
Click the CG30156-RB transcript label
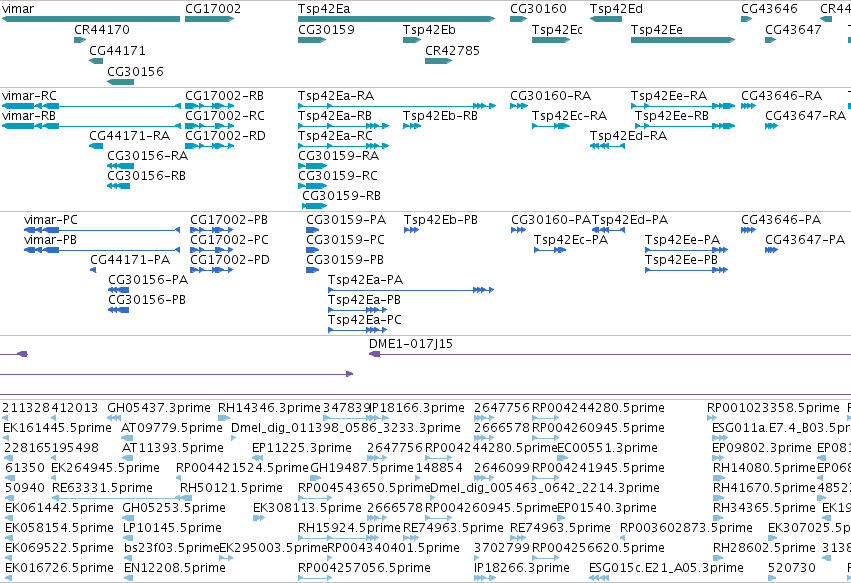[x=147, y=176]
